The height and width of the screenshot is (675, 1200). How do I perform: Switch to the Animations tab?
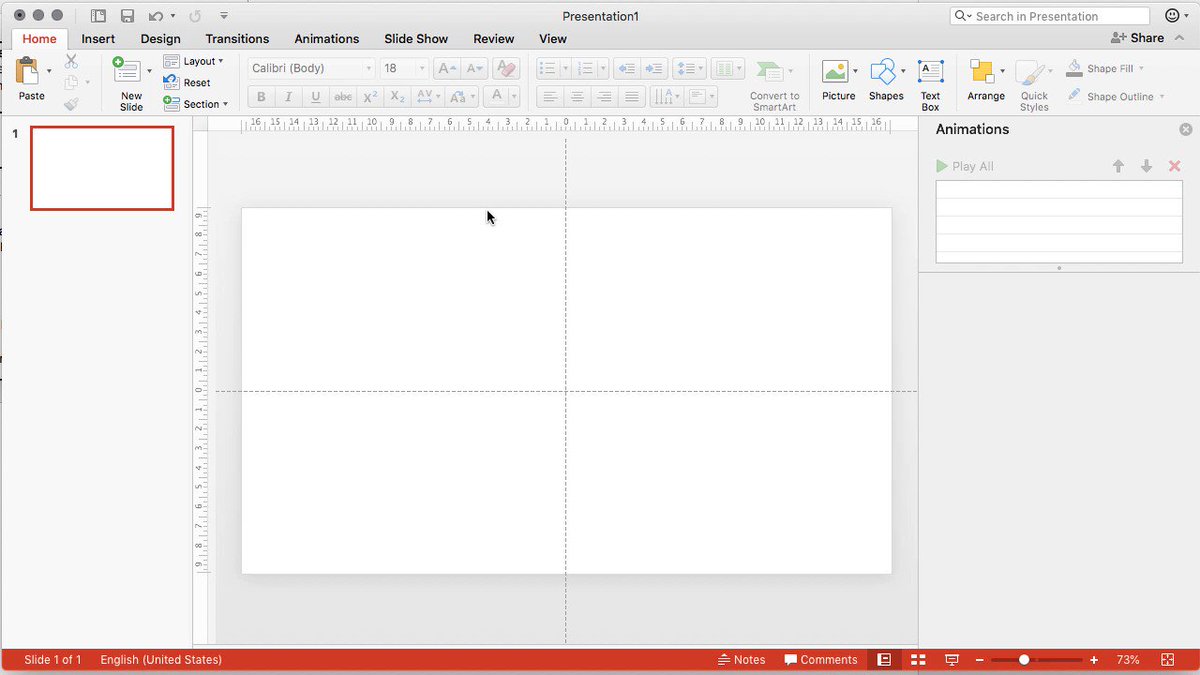point(327,39)
